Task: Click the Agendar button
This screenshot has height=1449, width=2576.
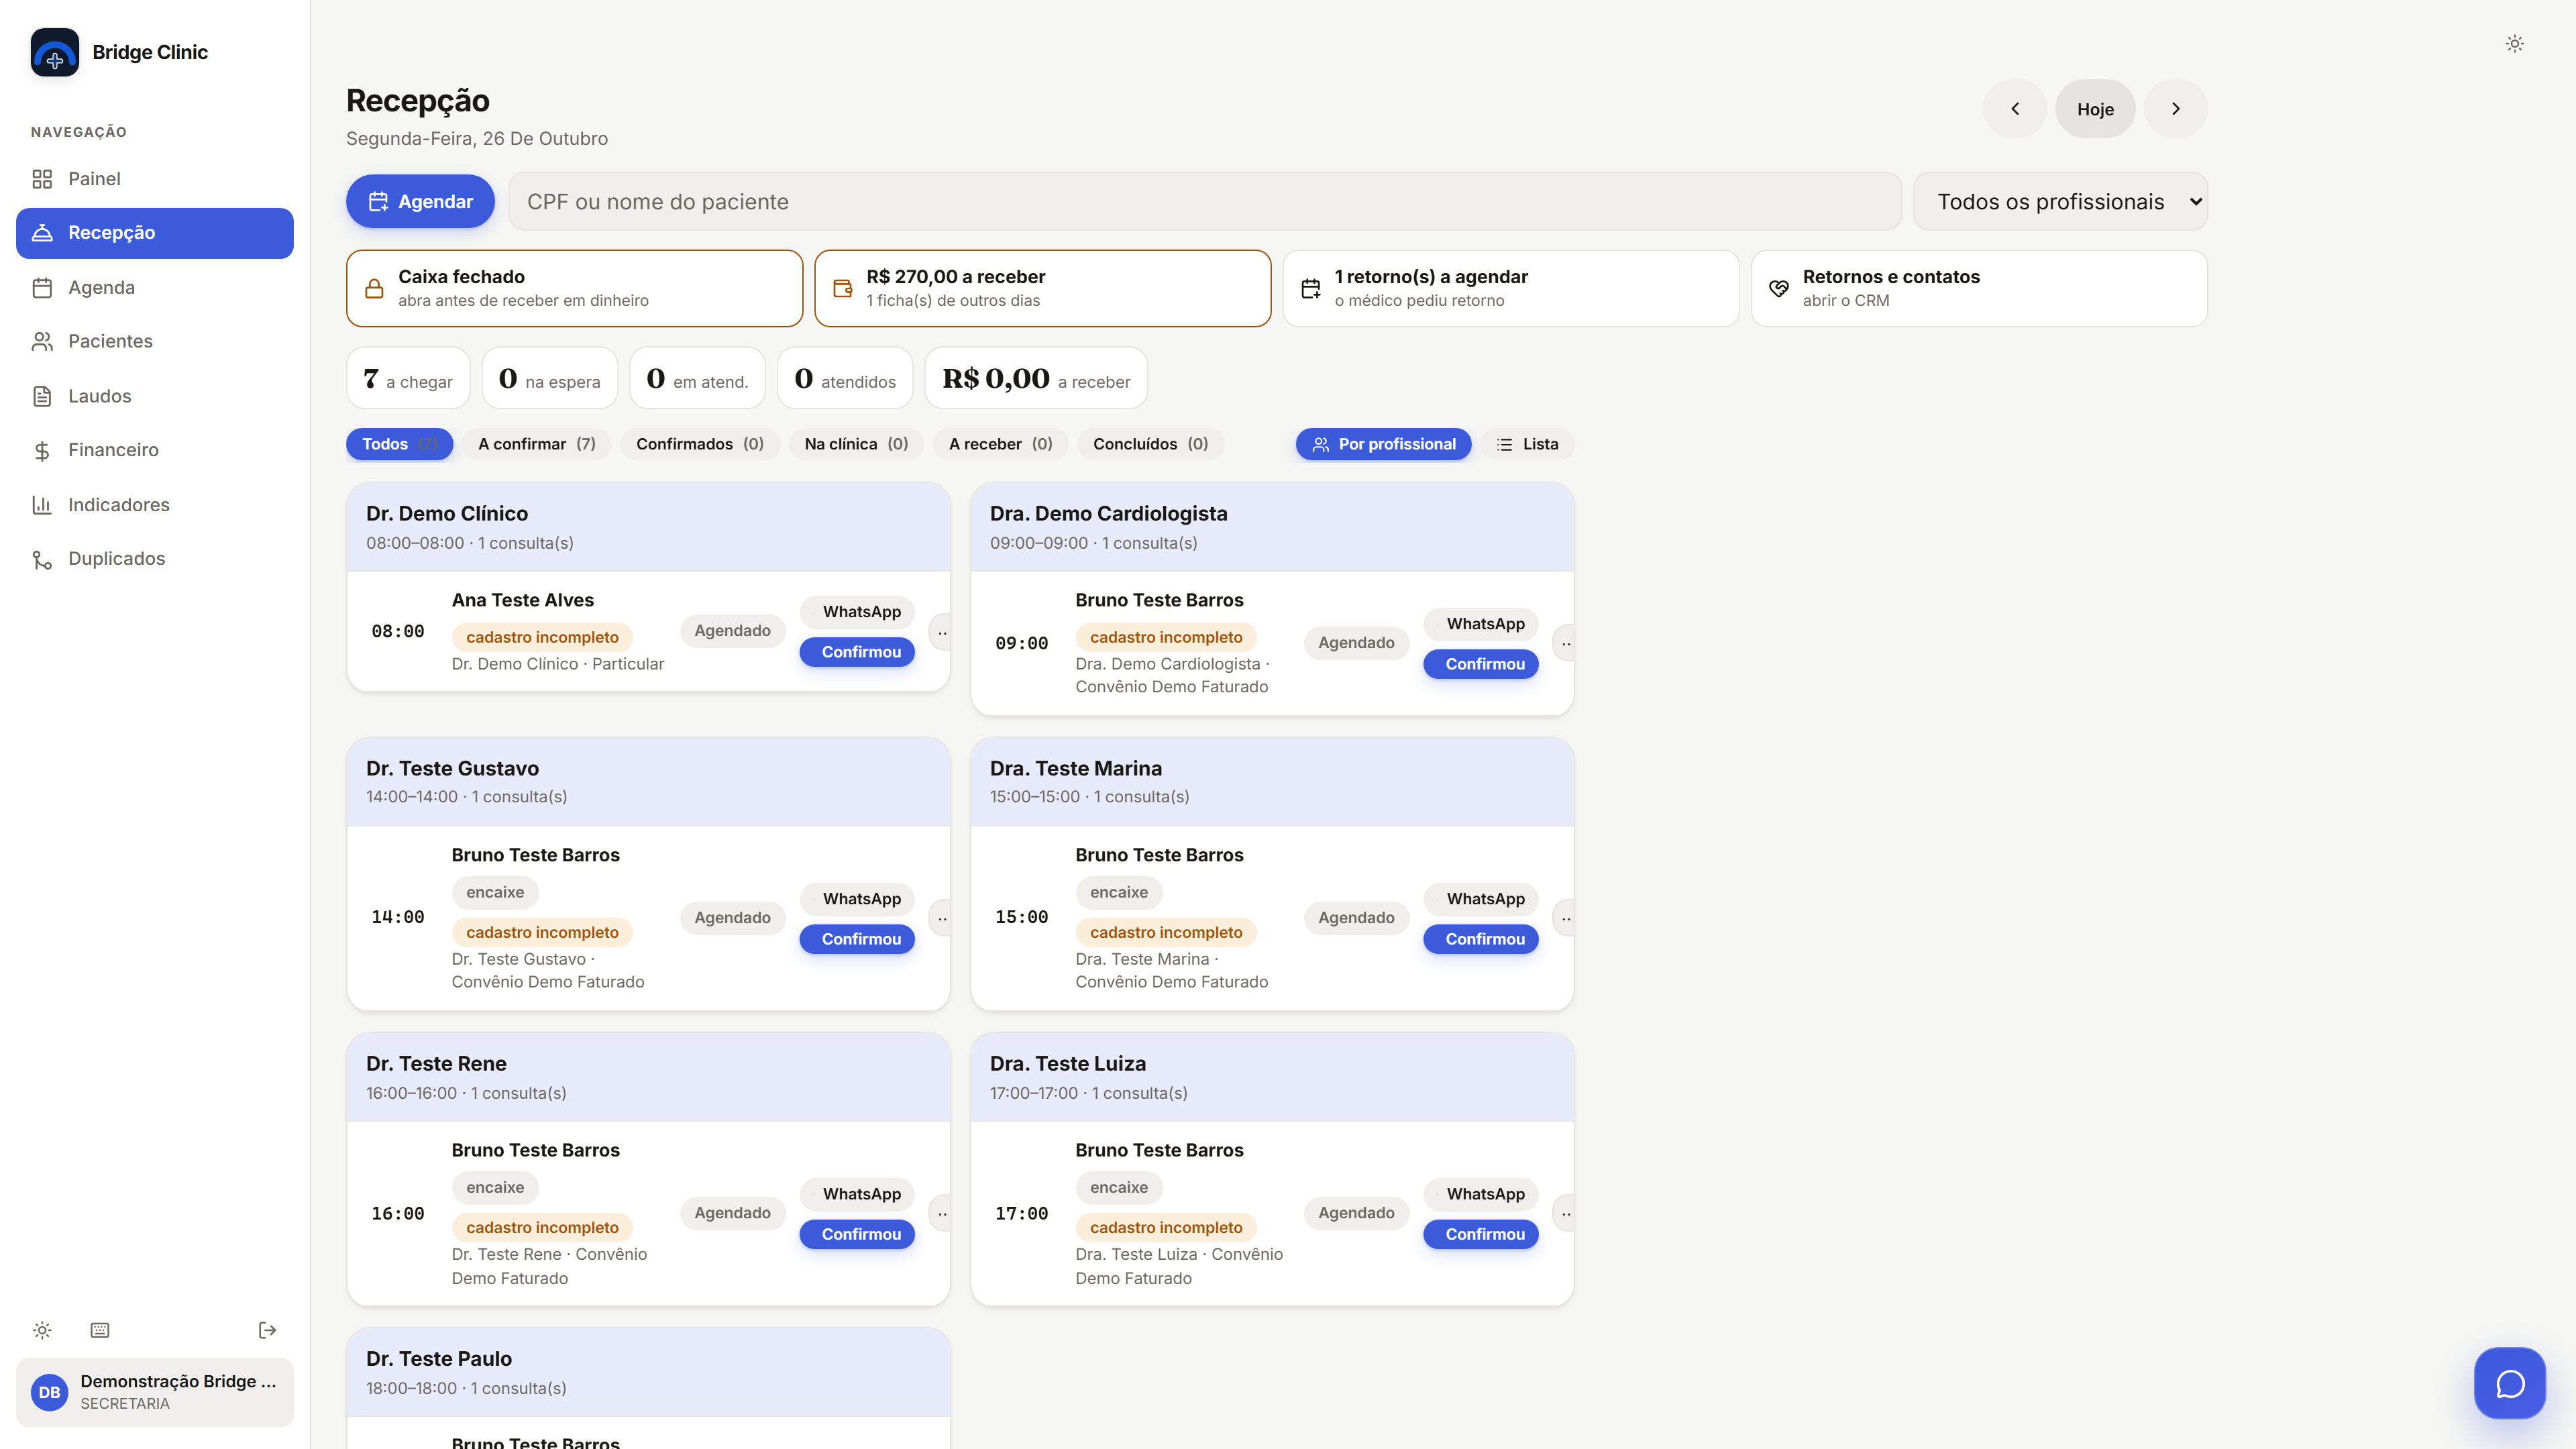Action: click(420, 202)
